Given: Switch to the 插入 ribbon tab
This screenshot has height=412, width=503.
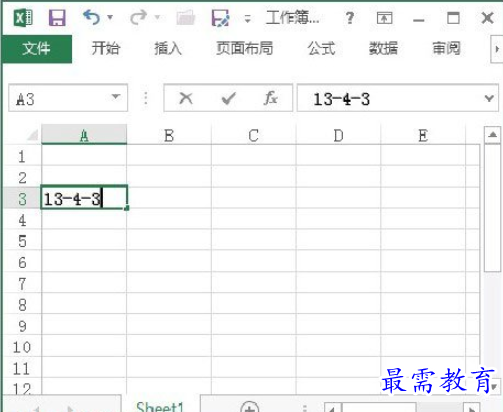Looking at the screenshot, I should [168, 48].
